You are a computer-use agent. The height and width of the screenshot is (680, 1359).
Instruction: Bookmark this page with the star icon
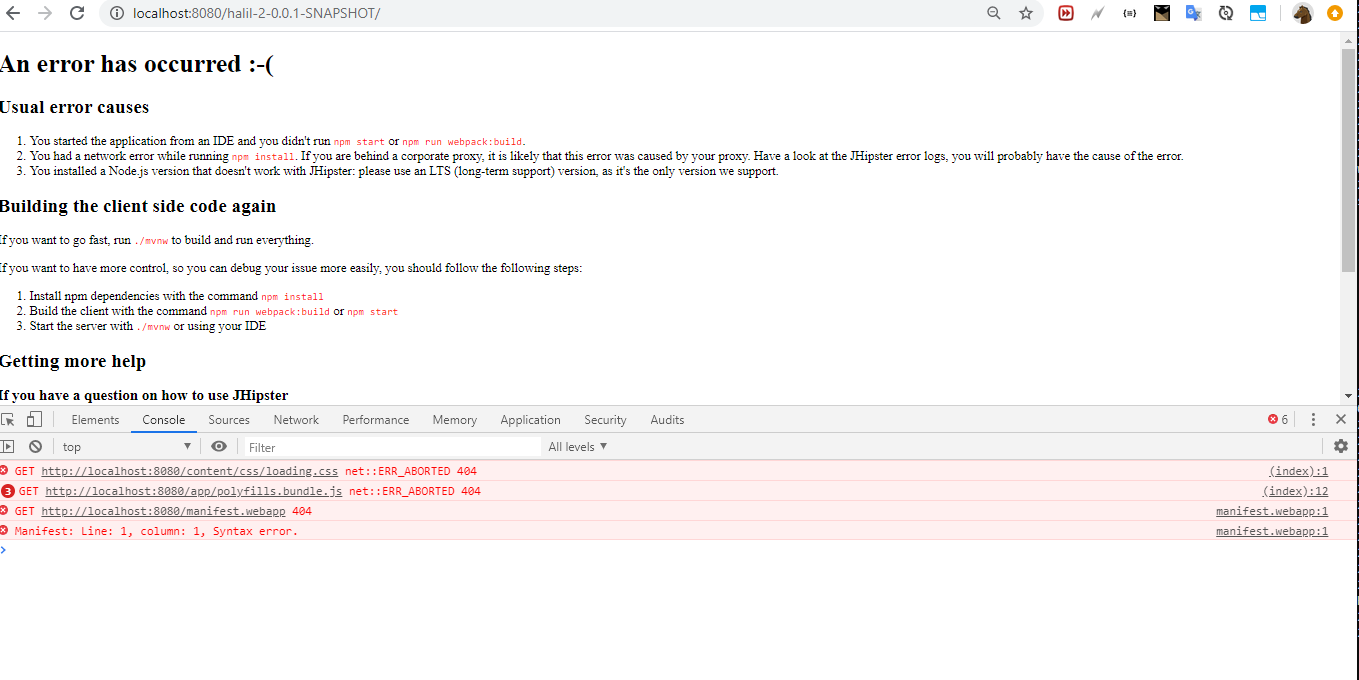point(1026,13)
